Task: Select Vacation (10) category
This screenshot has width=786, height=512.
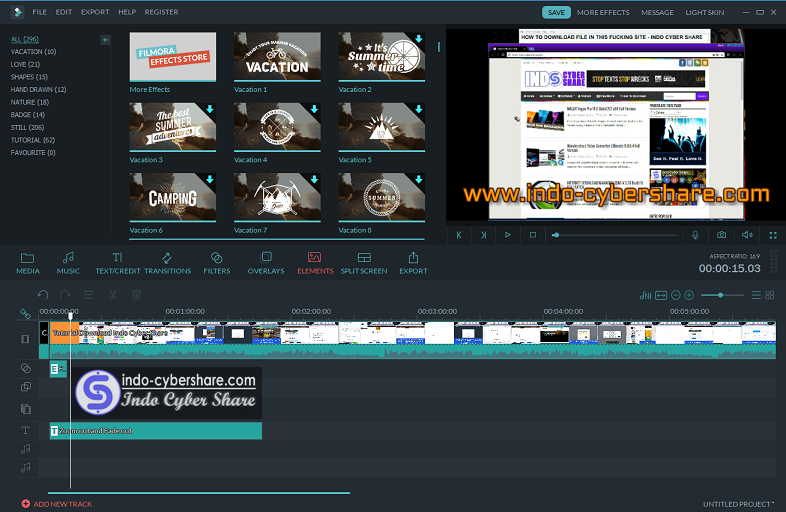Action: click(33, 52)
